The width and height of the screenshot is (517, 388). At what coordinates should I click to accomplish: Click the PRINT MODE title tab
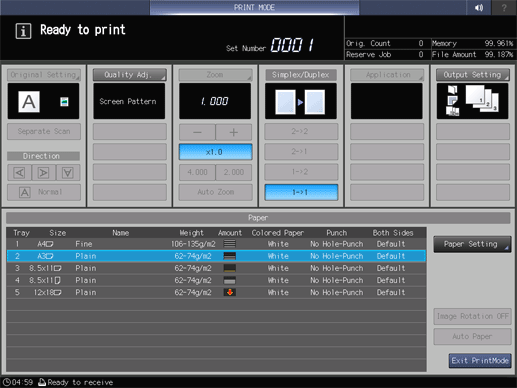[254, 7]
